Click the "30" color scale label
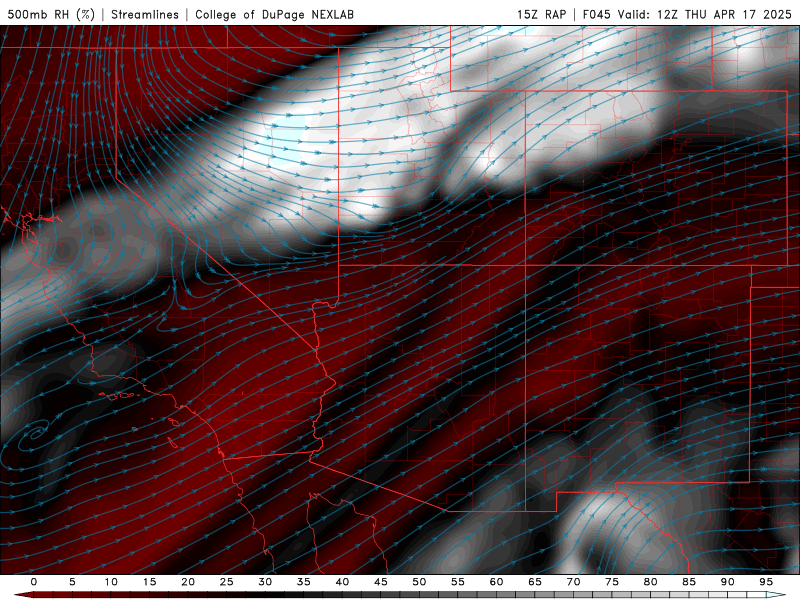Image resolution: width=800 pixels, height=600 pixels. point(265,582)
